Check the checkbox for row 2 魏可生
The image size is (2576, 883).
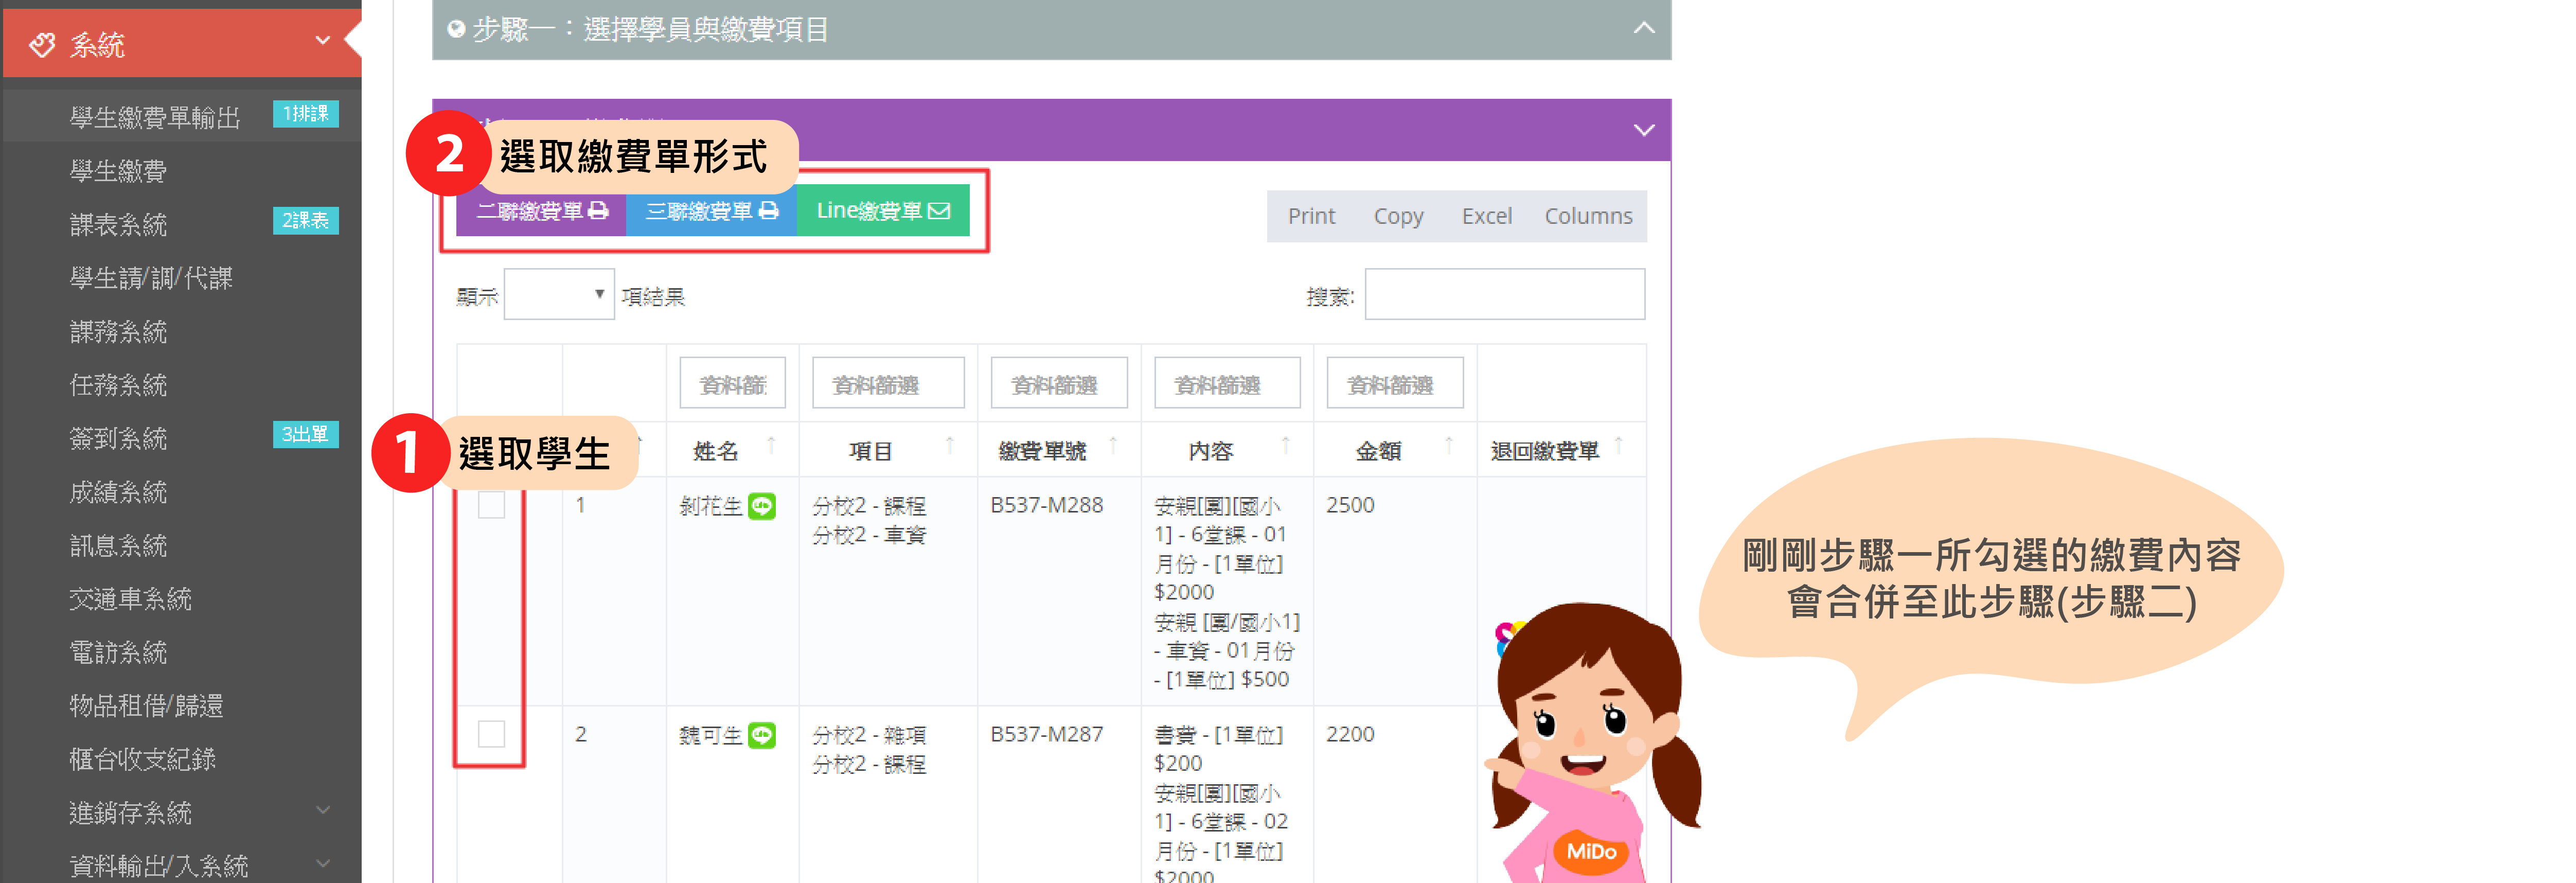pos(491,734)
